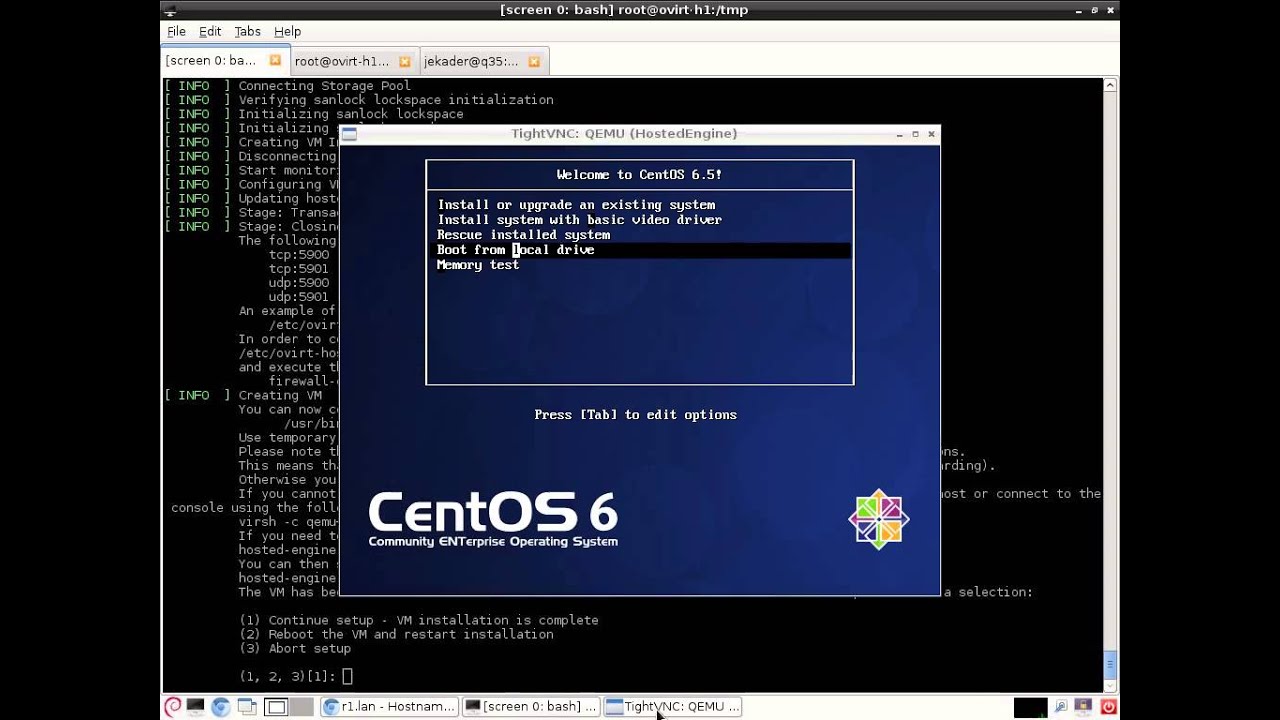Open the Tabs menu

[247, 32]
